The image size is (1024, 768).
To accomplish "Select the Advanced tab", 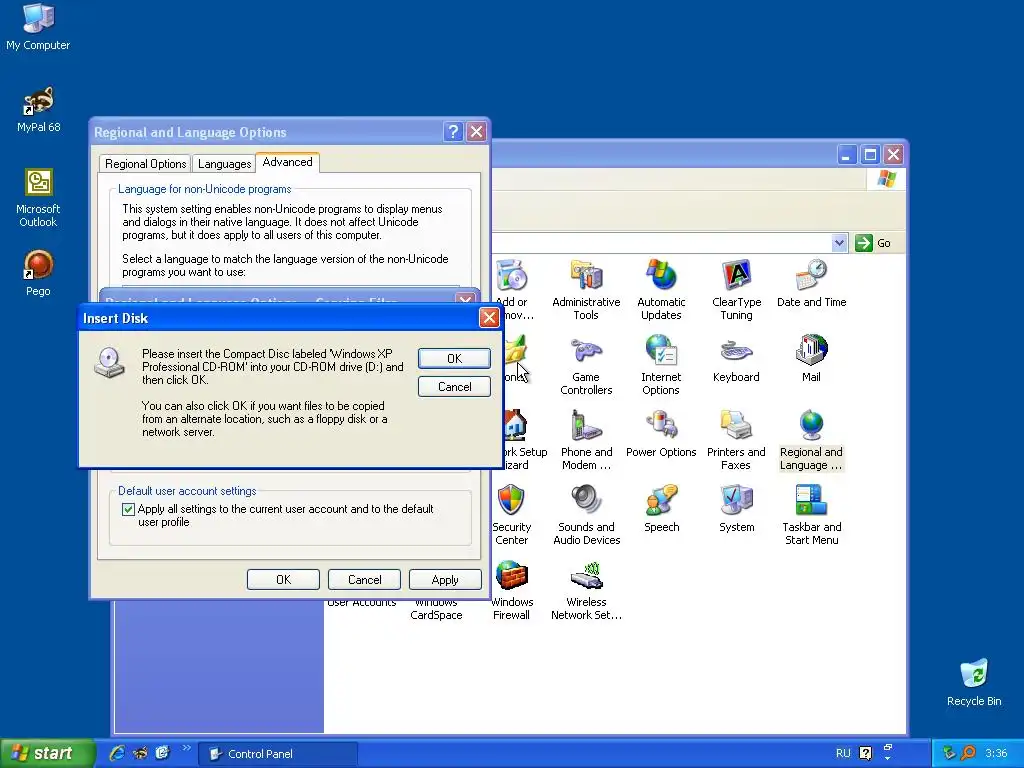I will coord(287,162).
